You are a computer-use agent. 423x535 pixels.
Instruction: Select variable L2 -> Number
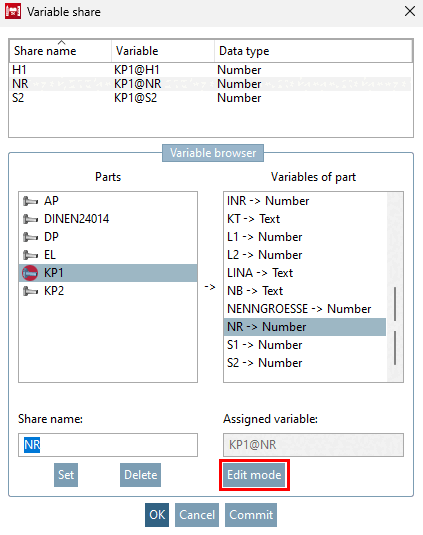305,255
